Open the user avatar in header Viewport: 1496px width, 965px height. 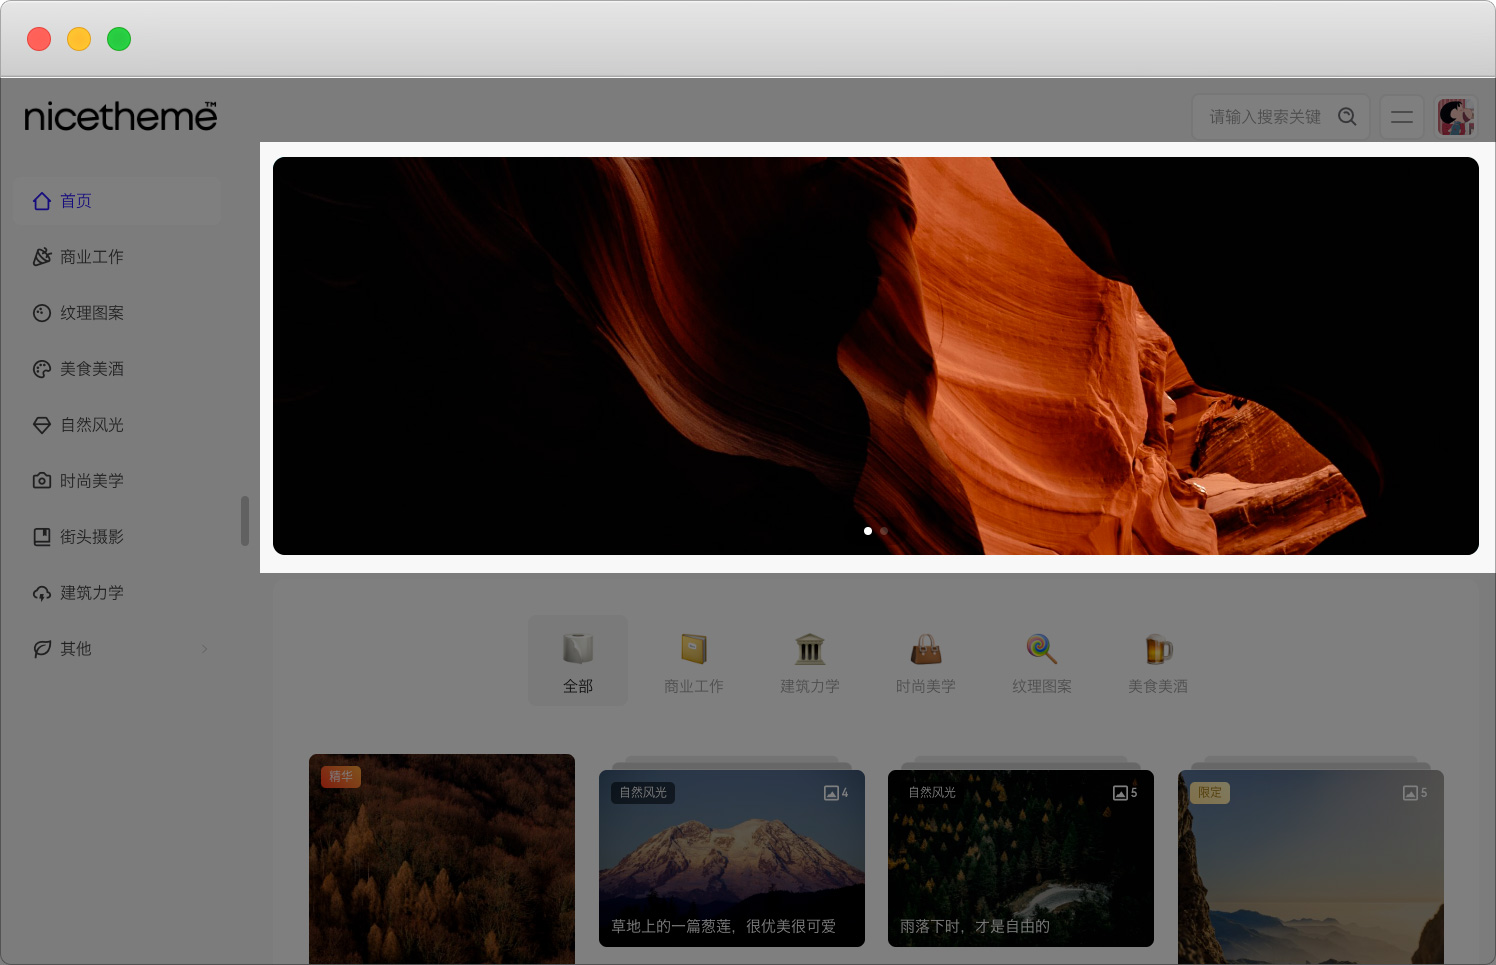point(1456,117)
